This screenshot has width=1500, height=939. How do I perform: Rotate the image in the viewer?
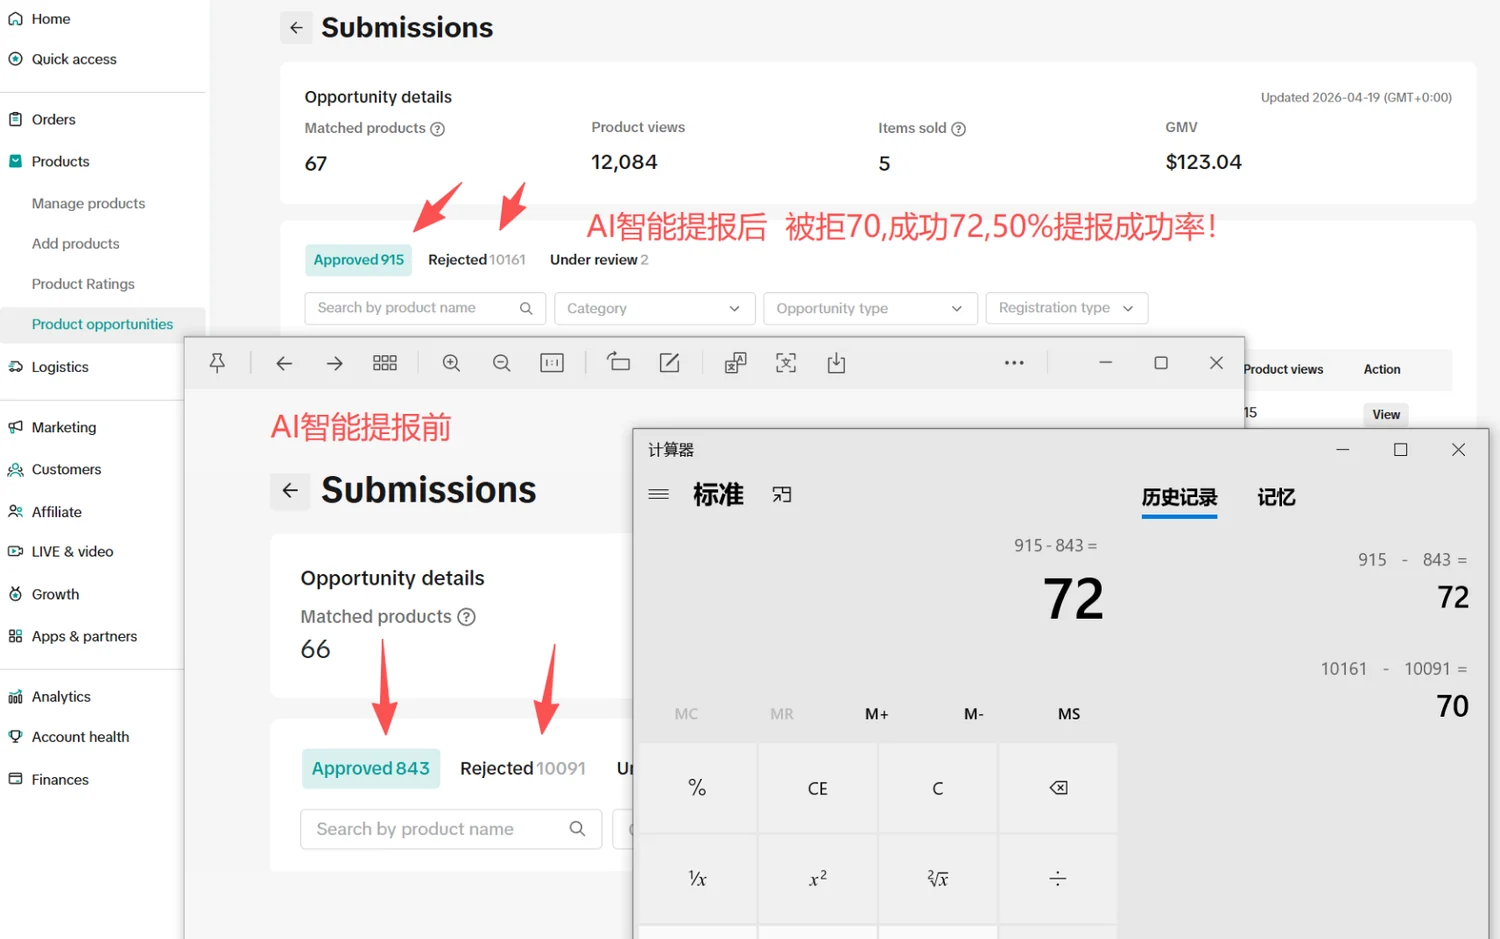[x=619, y=362]
